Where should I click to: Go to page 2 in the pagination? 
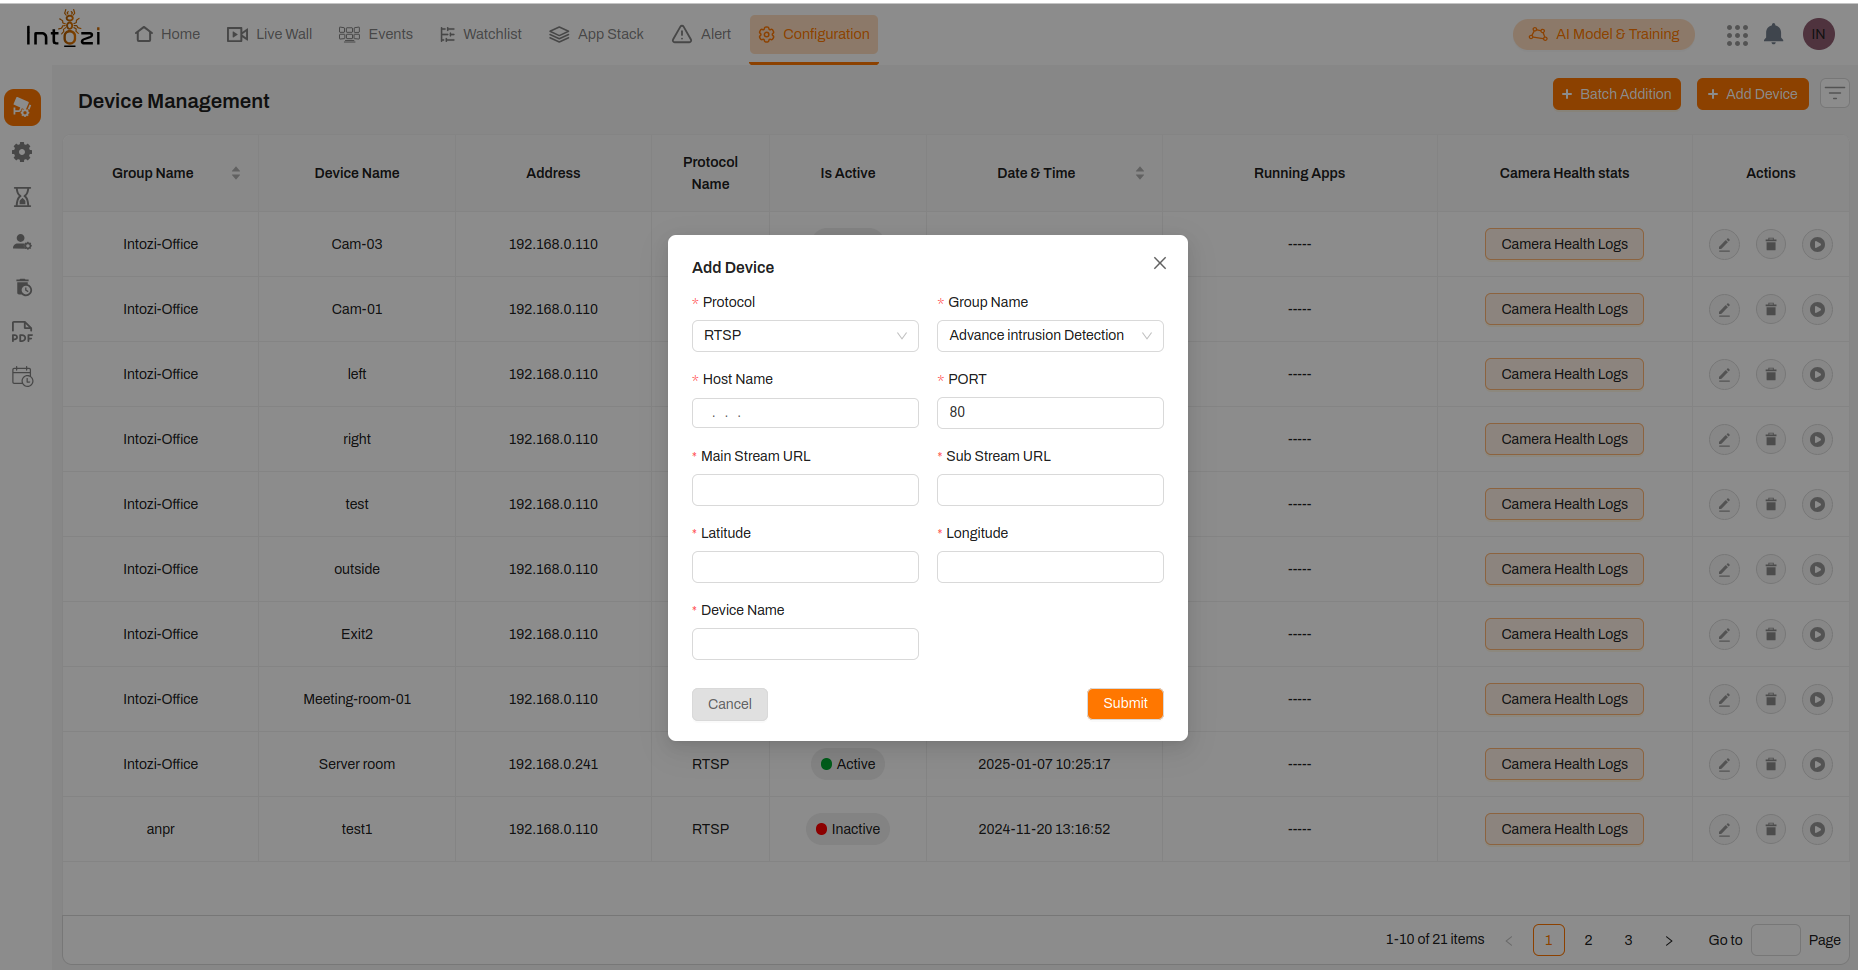coord(1588,940)
